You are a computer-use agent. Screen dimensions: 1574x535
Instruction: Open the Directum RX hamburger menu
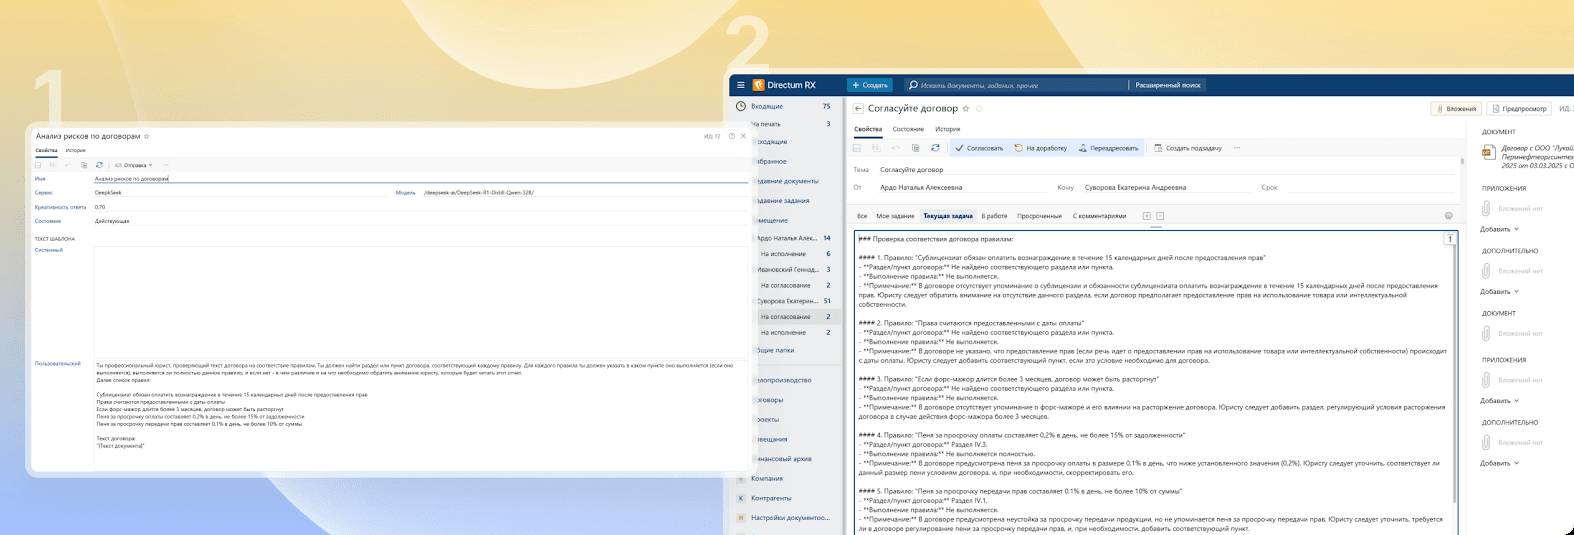tap(740, 85)
